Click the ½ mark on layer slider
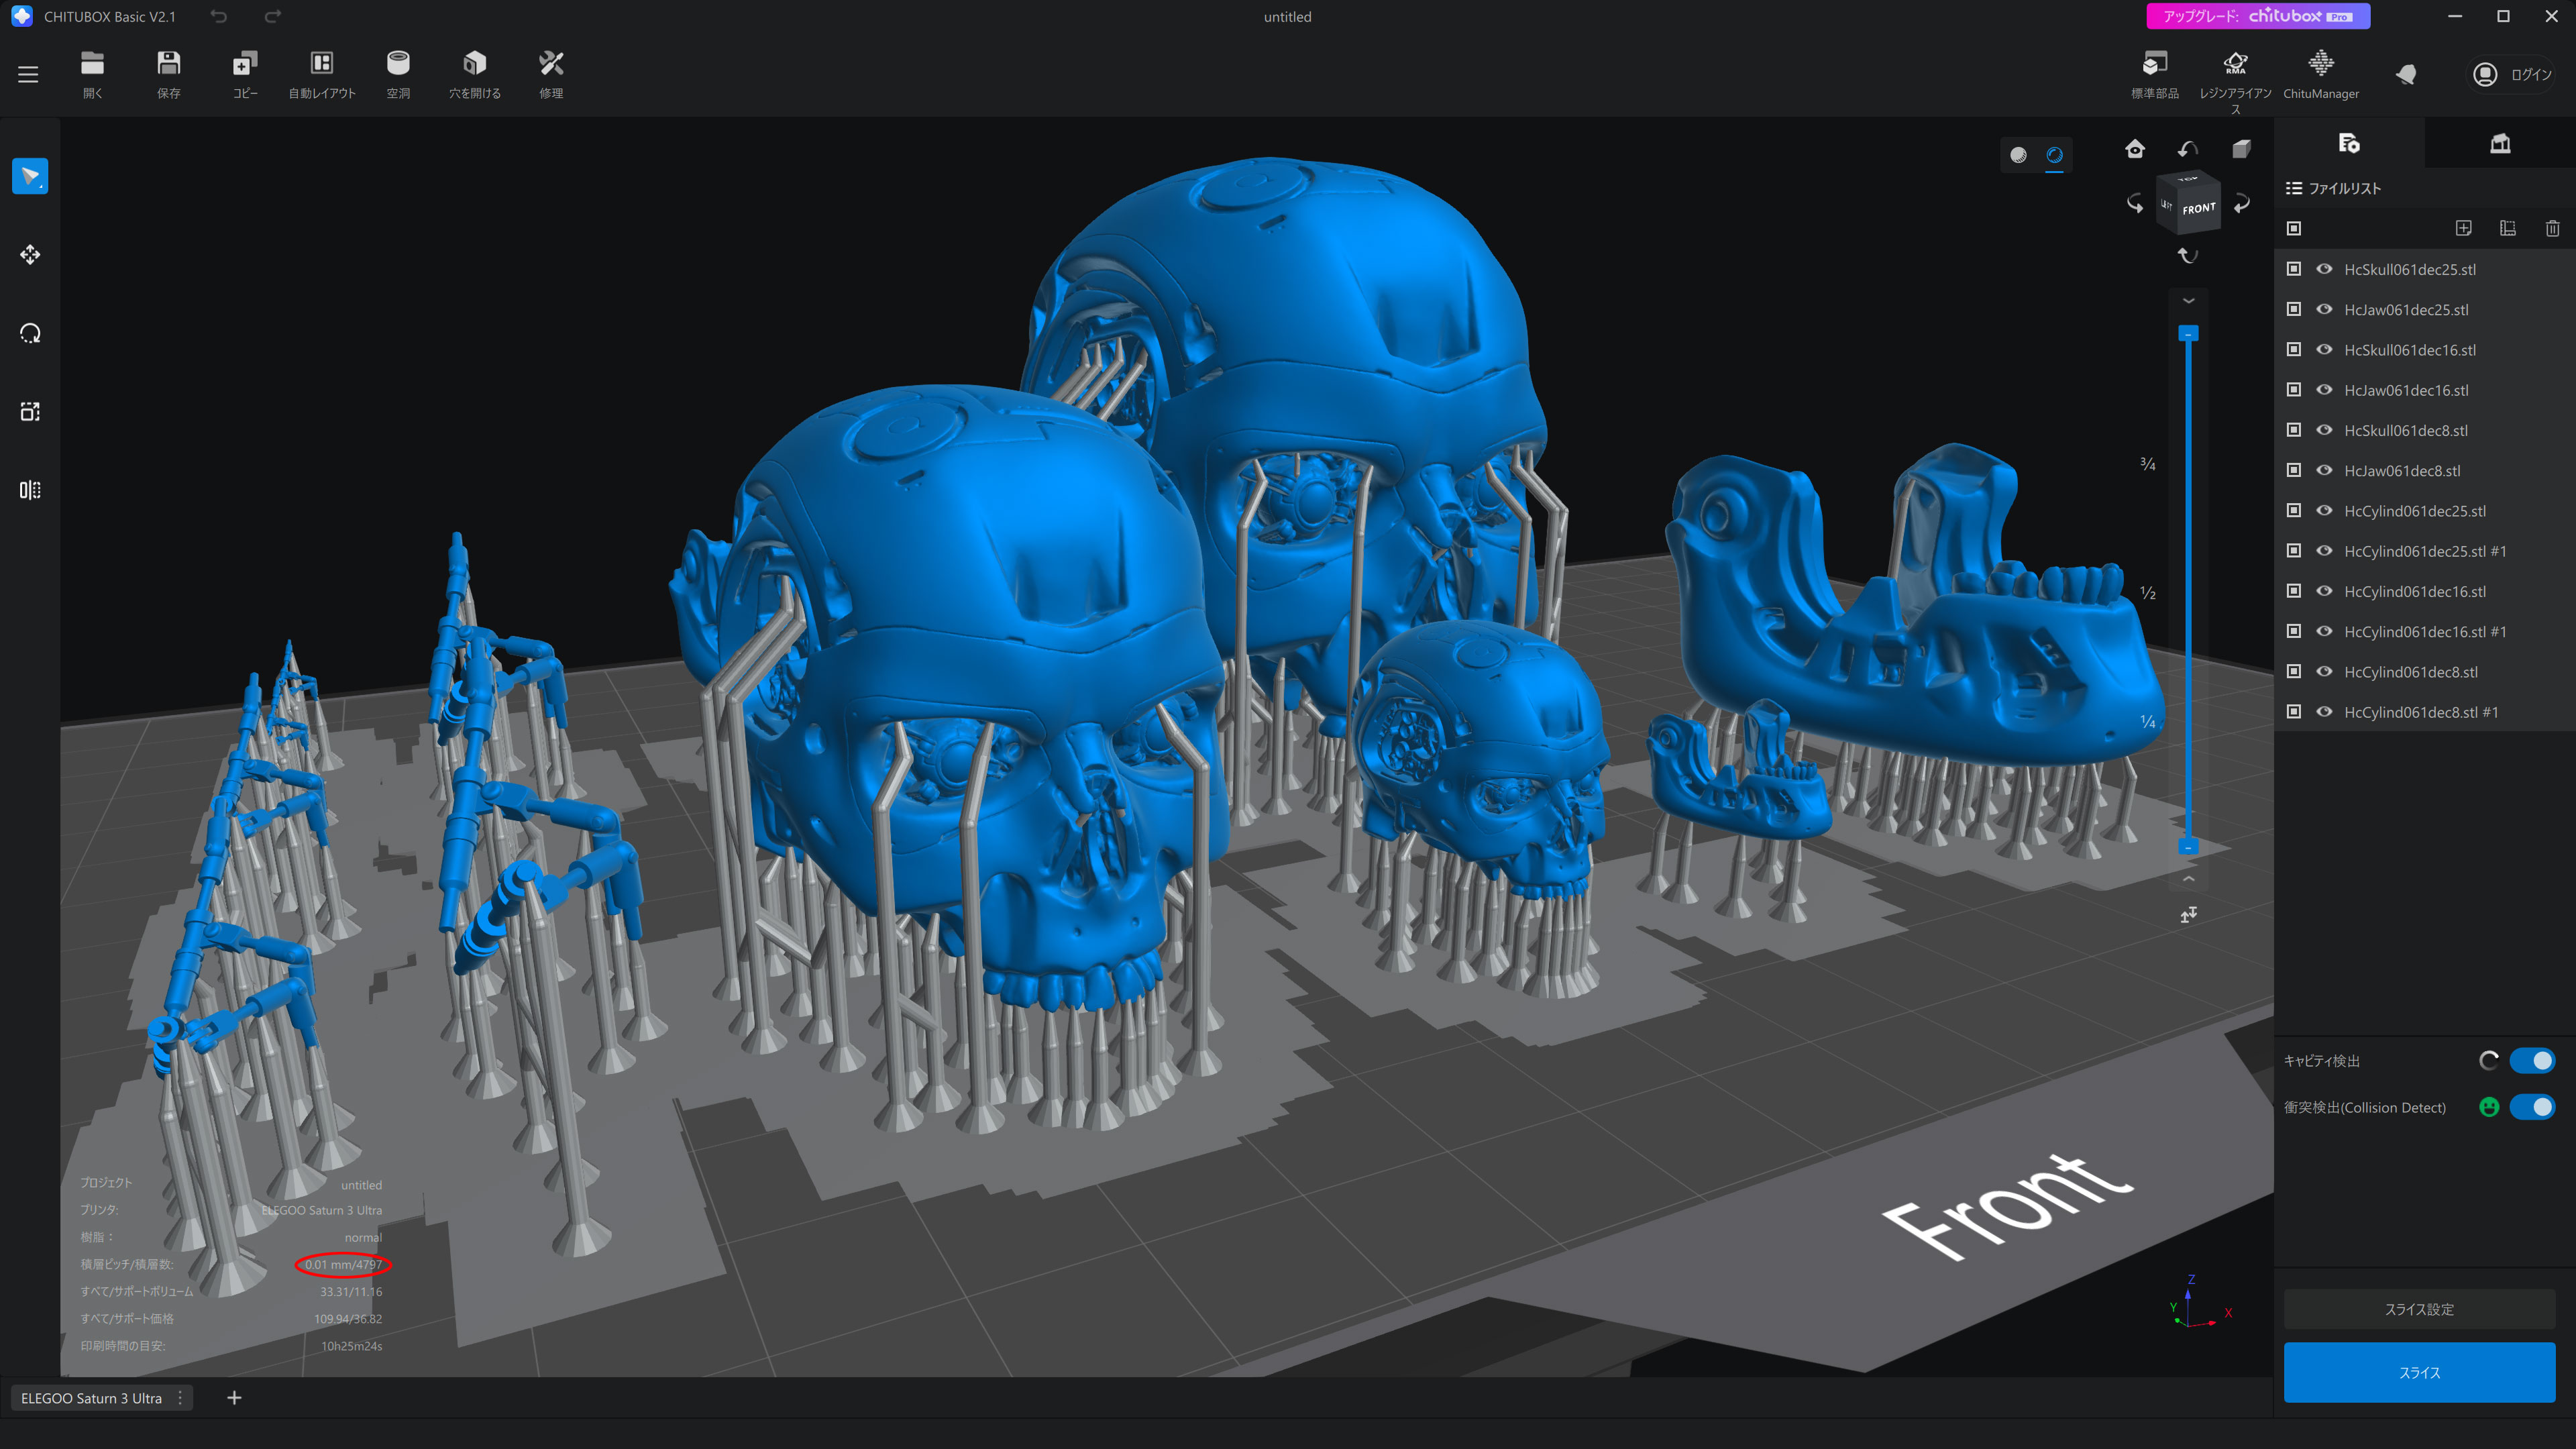The width and height of the screenshot is (2576, 1449). click(2147, 593)
